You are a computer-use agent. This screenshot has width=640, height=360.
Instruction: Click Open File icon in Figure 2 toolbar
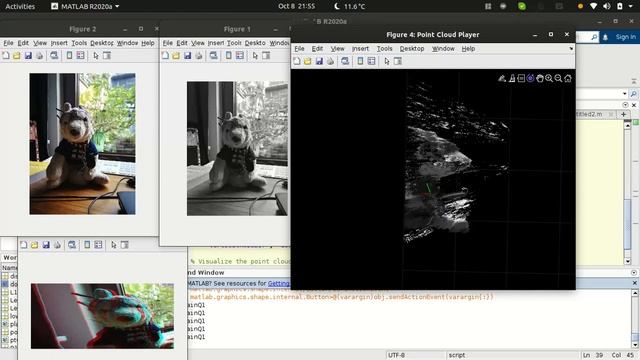[17, 56]
